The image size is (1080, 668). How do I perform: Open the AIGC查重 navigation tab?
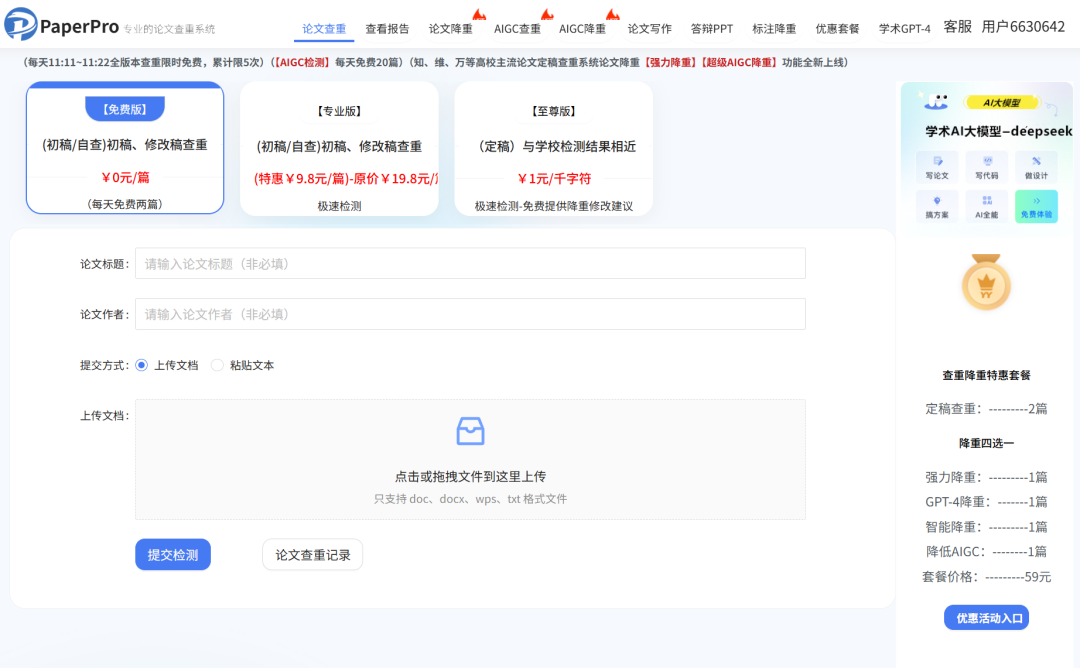tap(517, 29)
